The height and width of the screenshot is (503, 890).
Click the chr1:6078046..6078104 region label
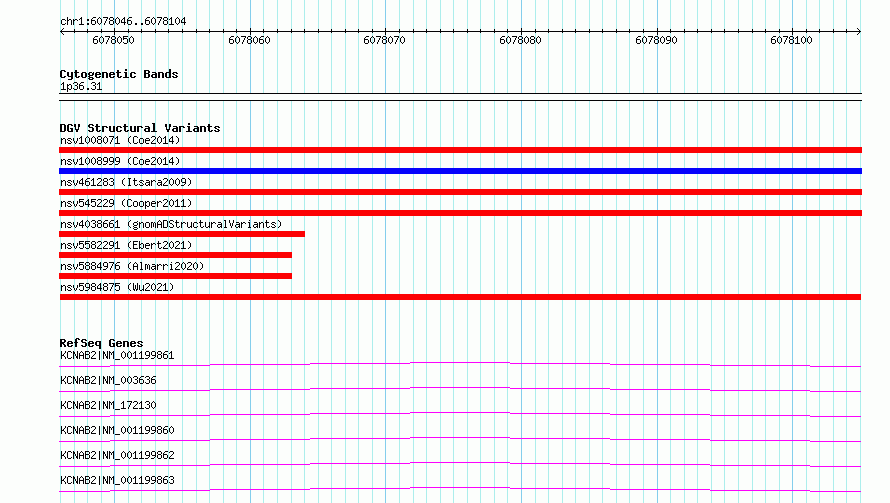point(123,21)
